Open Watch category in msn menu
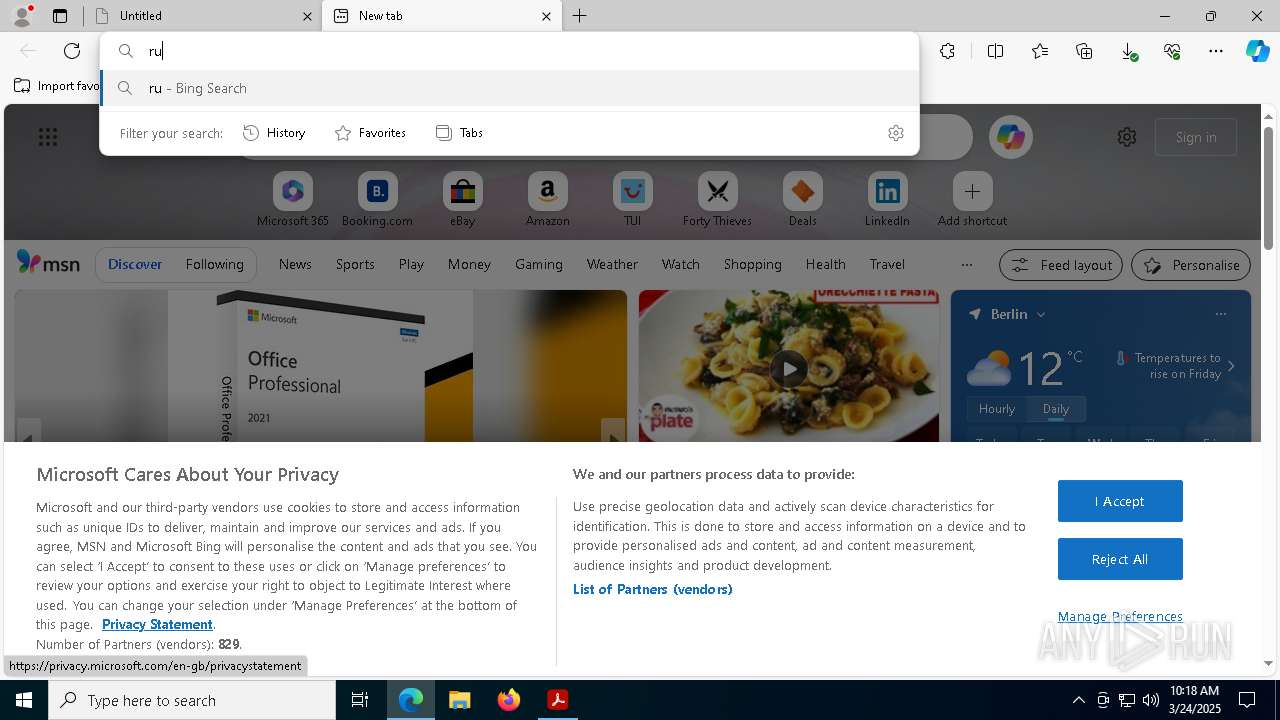Image resolution: width=1280 pixels, height=720 pixels. pos(681,264)
